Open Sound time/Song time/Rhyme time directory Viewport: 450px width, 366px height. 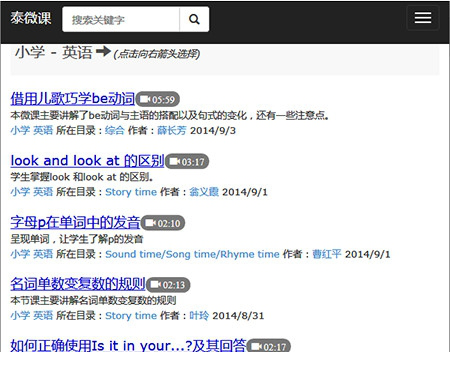pyautogui.click(x=192, y=254)
